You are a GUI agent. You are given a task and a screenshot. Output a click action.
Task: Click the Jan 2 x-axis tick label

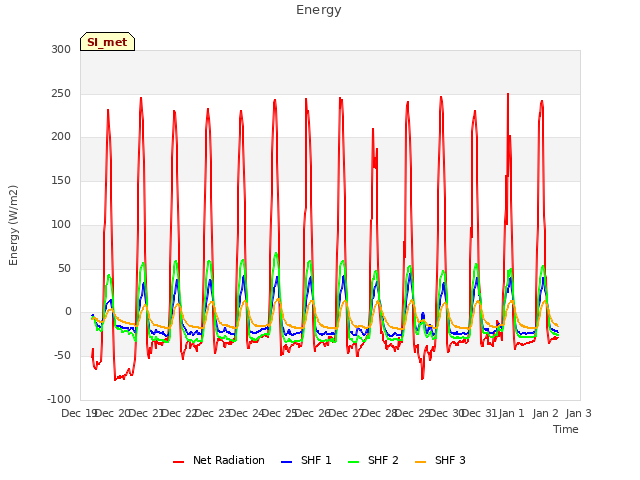coord(545,413)
